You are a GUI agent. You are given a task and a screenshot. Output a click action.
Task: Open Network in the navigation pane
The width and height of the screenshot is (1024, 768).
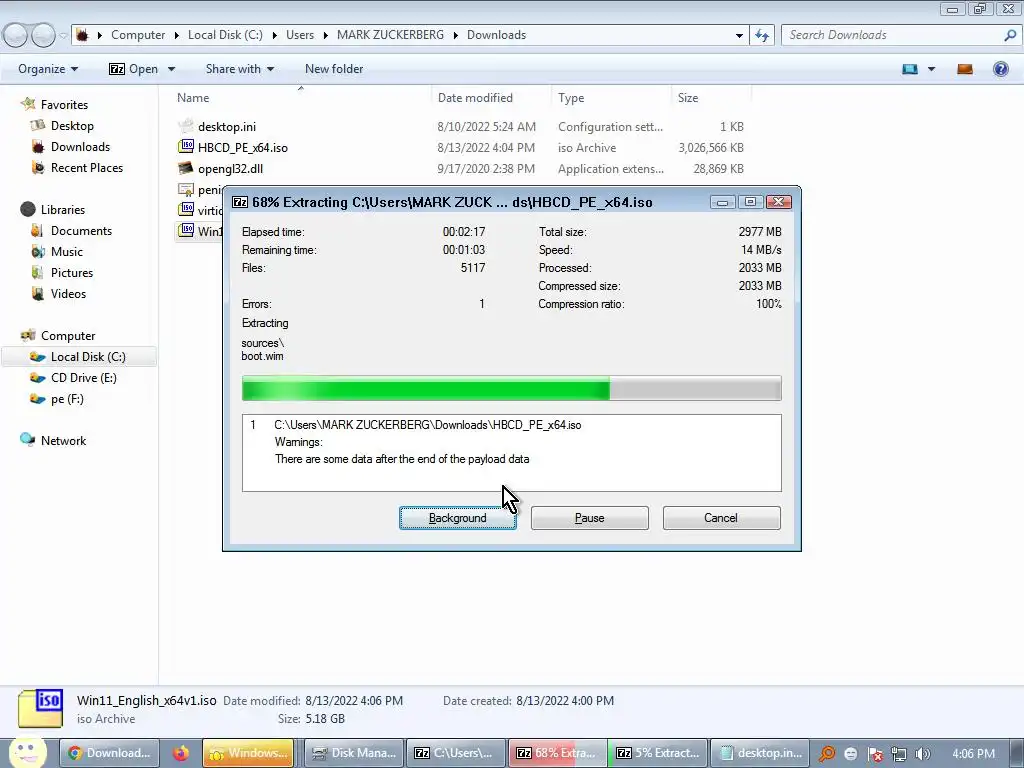pos(63,441)
